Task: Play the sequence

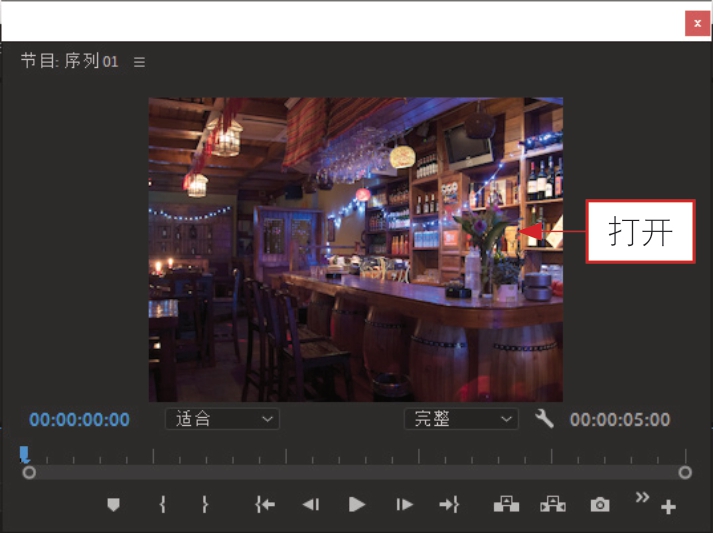Action: tap(357, 504)
